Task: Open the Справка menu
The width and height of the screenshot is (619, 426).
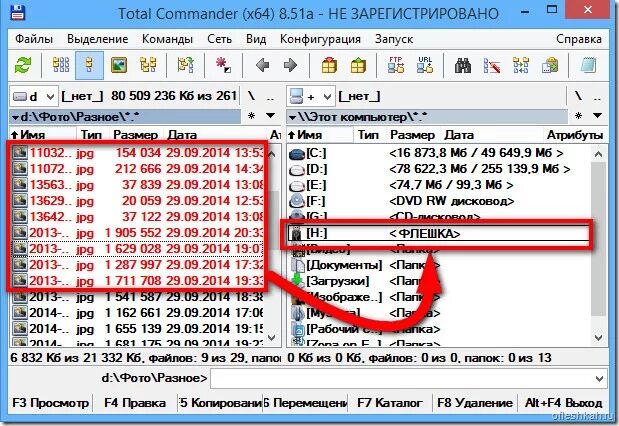Action: 579,39
